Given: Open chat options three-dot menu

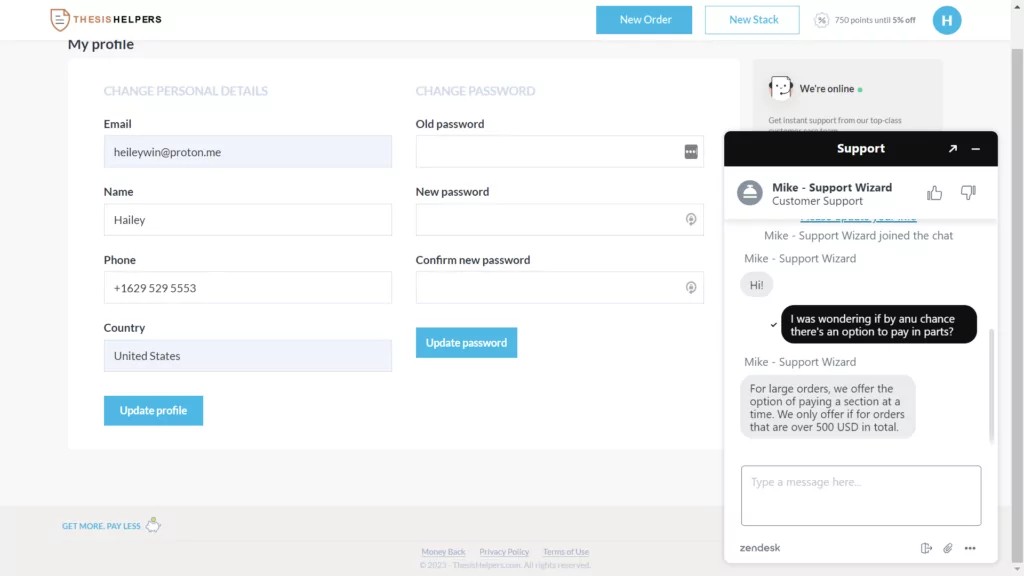Looking at the screenshot, I should click(x=970, y=548).
